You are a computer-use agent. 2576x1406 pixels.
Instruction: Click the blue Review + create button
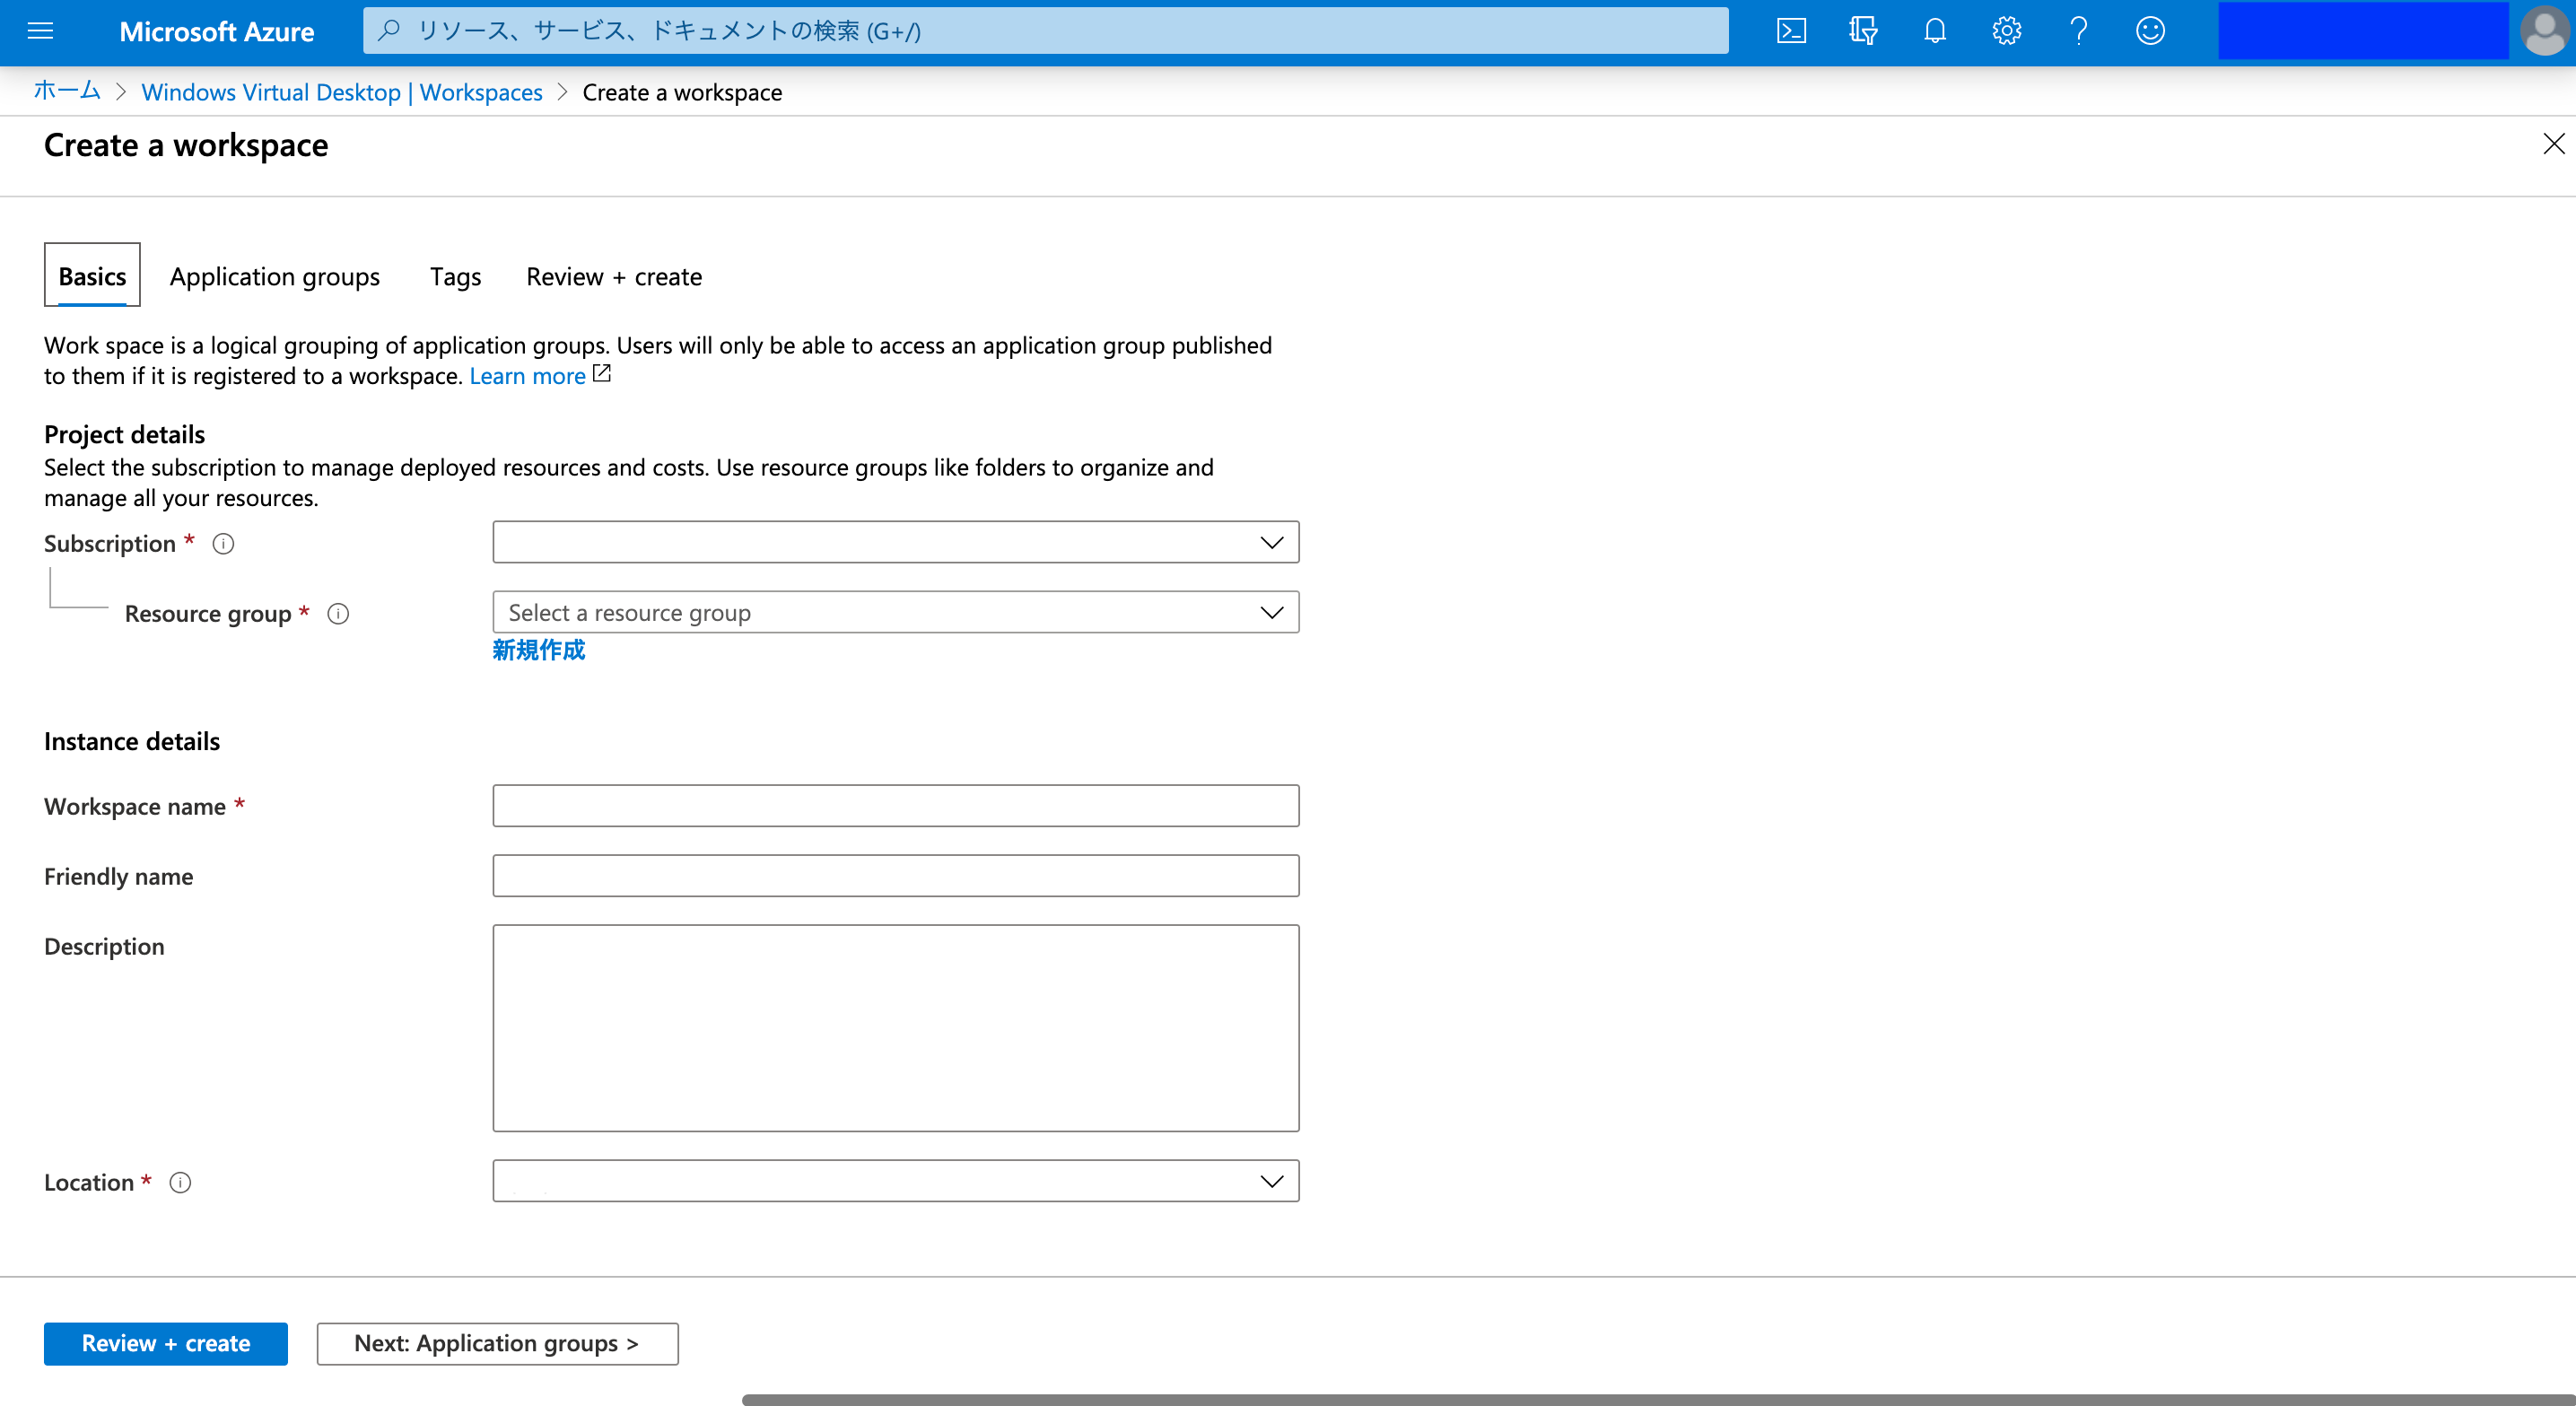point(166,1343)
